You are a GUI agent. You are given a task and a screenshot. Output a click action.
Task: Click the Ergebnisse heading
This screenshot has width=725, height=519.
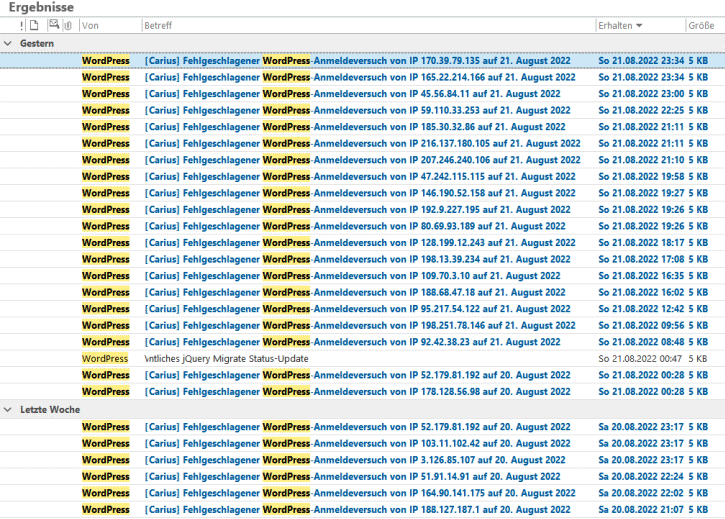[41, 7]
